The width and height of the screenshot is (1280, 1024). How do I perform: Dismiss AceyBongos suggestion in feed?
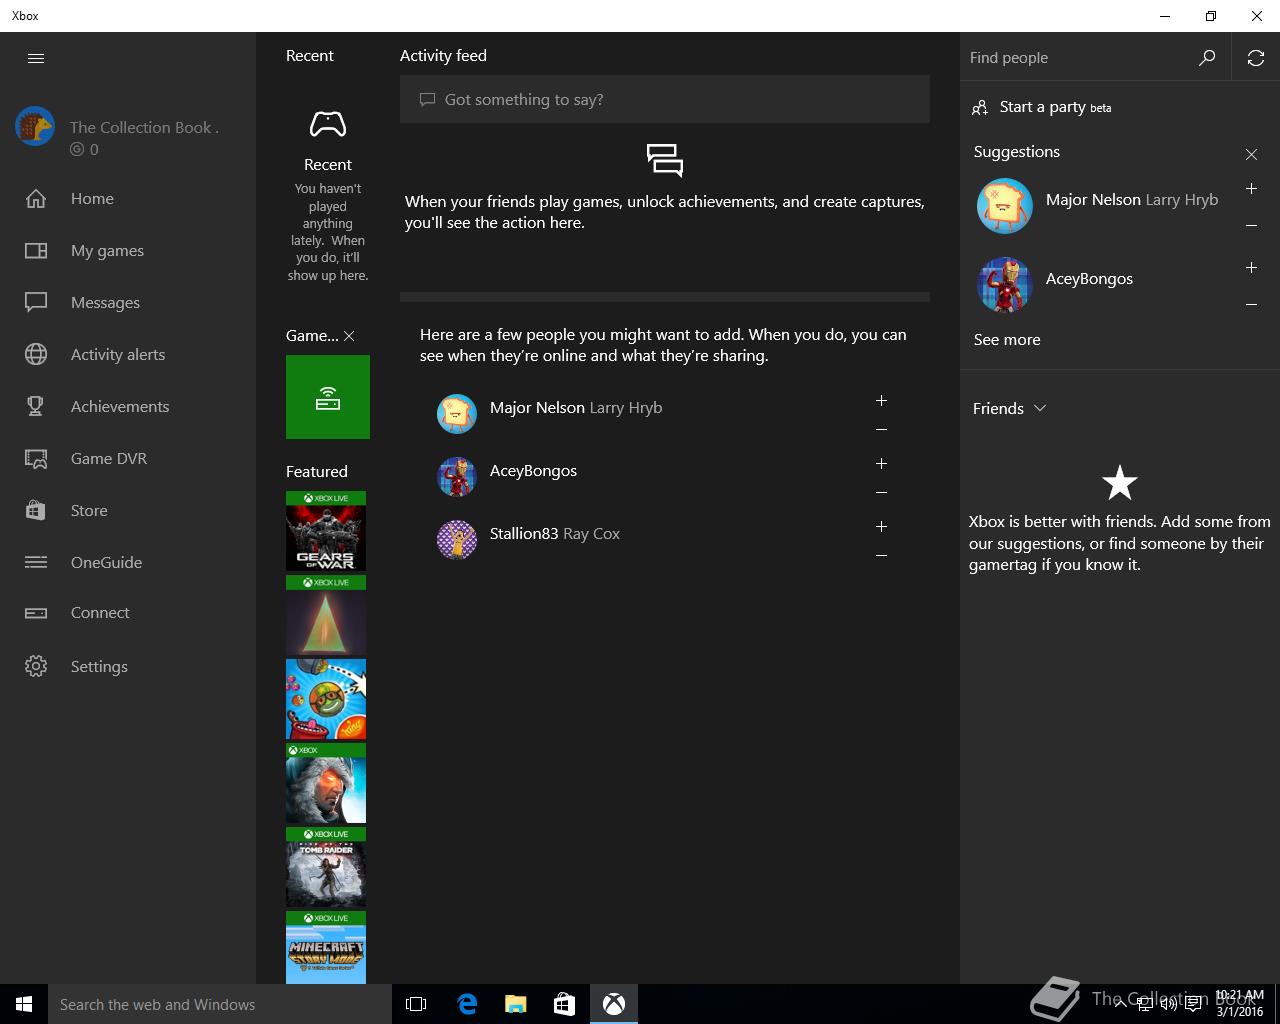pyautogui.click(x=881, y=493)
